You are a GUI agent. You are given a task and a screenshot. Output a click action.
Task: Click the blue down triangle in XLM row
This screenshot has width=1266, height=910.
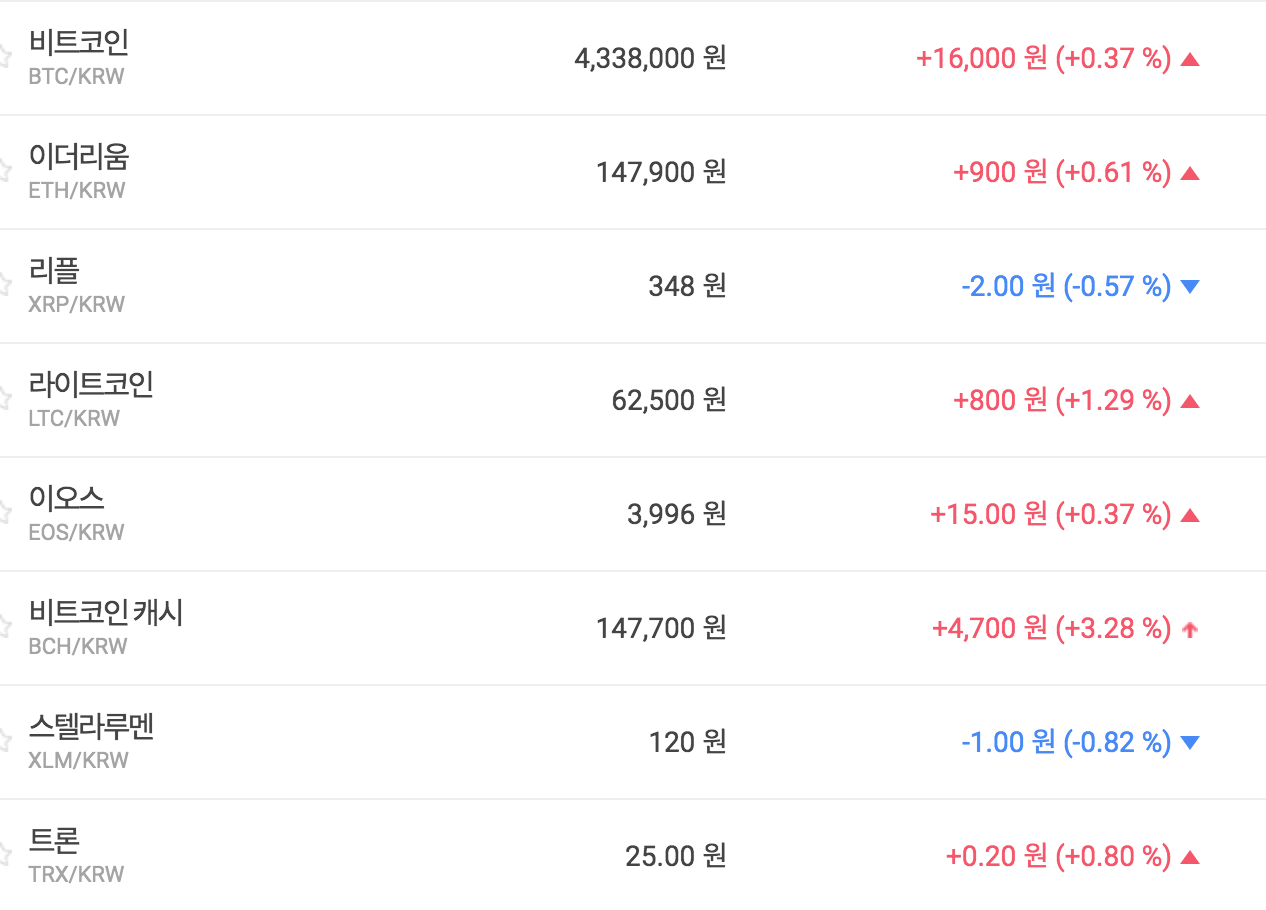click(x=1189, y=743)
